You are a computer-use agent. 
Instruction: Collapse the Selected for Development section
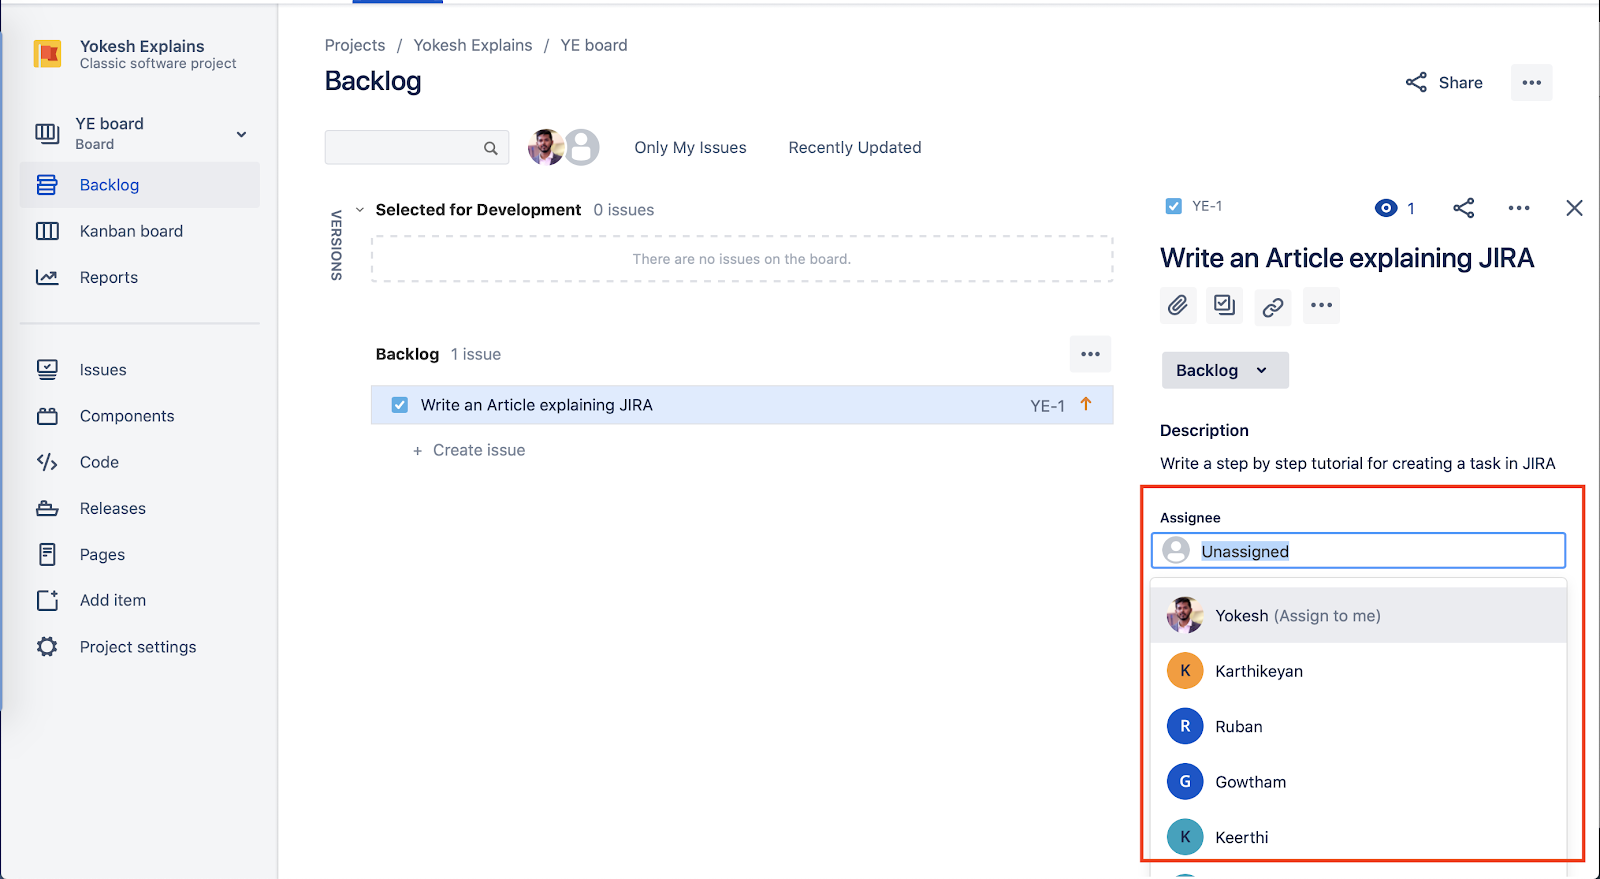[x=360, y=210]
